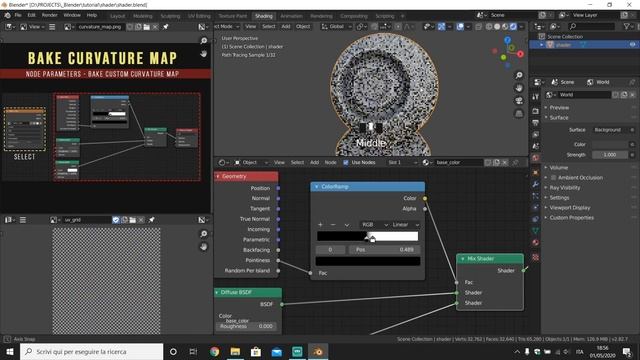
Task: Switch to material preview shading mode
Action: (505, 27)
